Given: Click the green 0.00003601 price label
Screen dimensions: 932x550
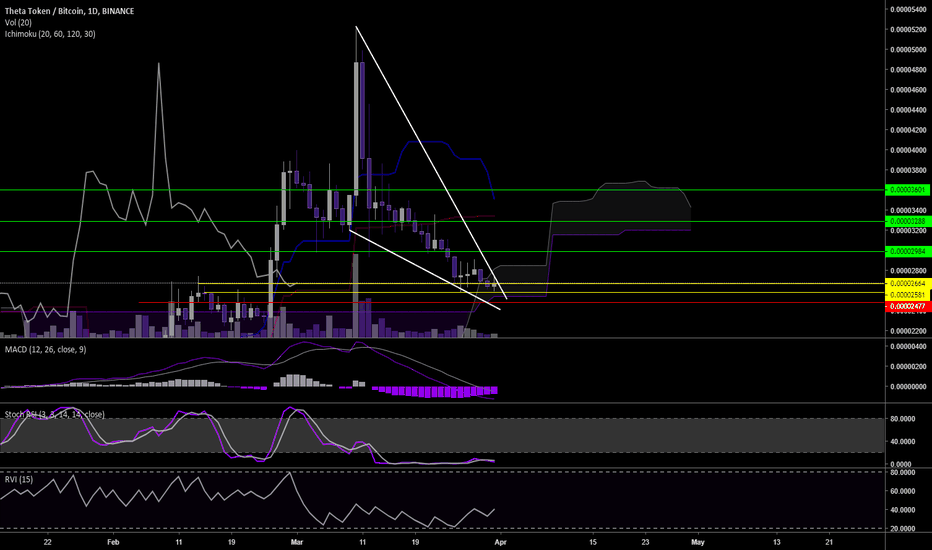Looking at the screenshot, I should pyautogui.click(x=908, y=190).
